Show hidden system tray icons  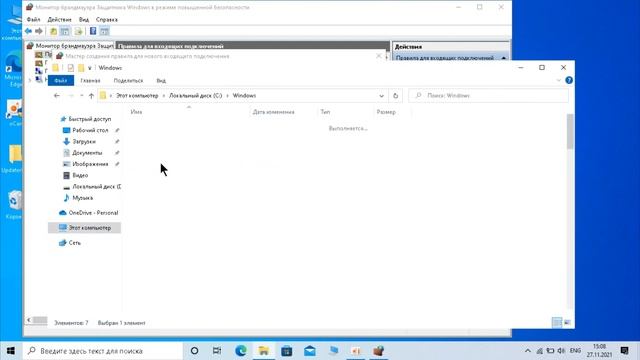(527, 351)
